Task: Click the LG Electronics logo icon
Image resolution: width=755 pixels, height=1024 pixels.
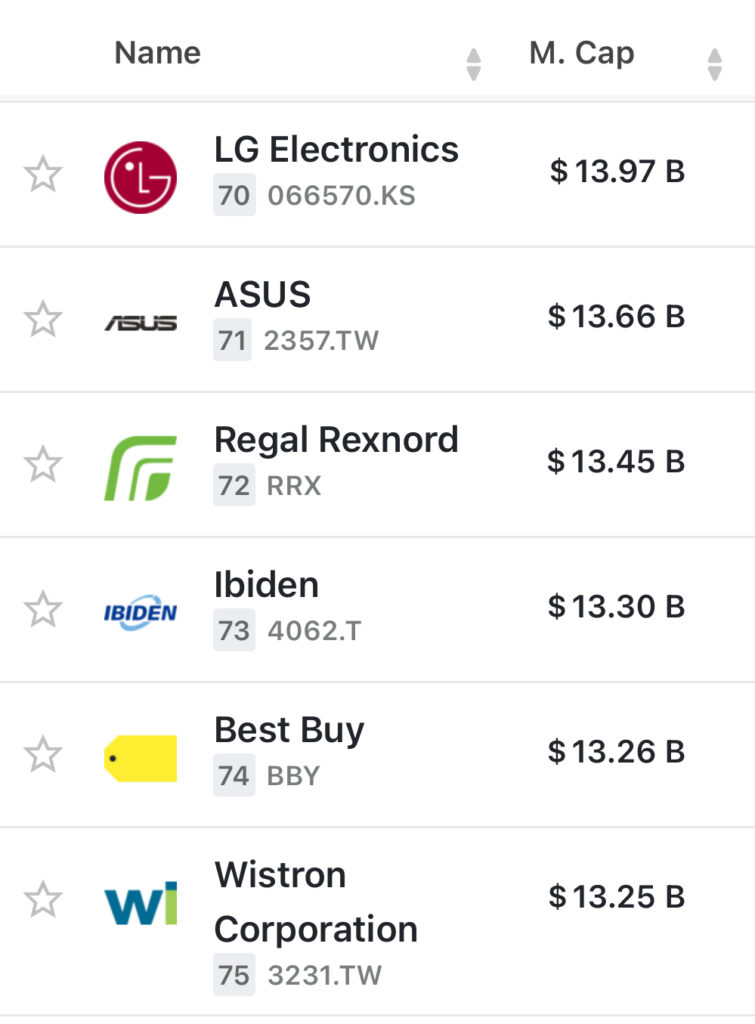Action: click(x=140, y=177)
